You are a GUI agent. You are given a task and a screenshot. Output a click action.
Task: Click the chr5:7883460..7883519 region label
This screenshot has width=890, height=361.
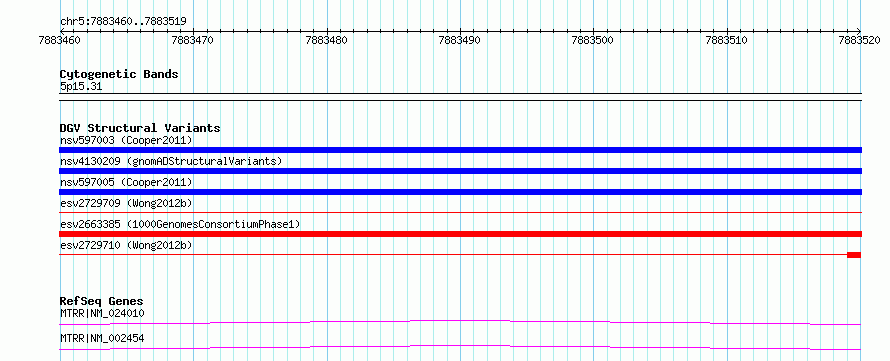(123, 22)
